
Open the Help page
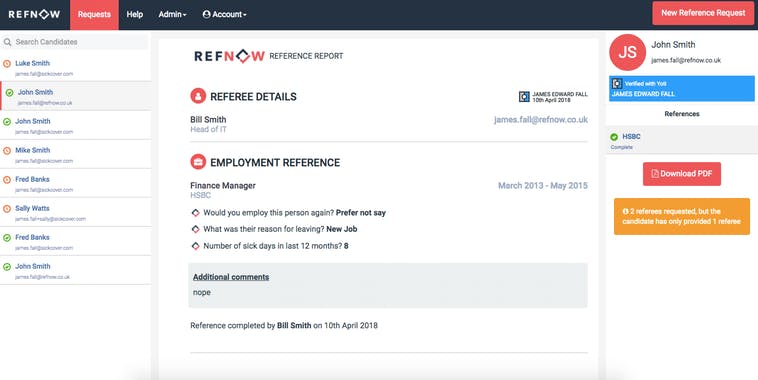pos(135,15)
